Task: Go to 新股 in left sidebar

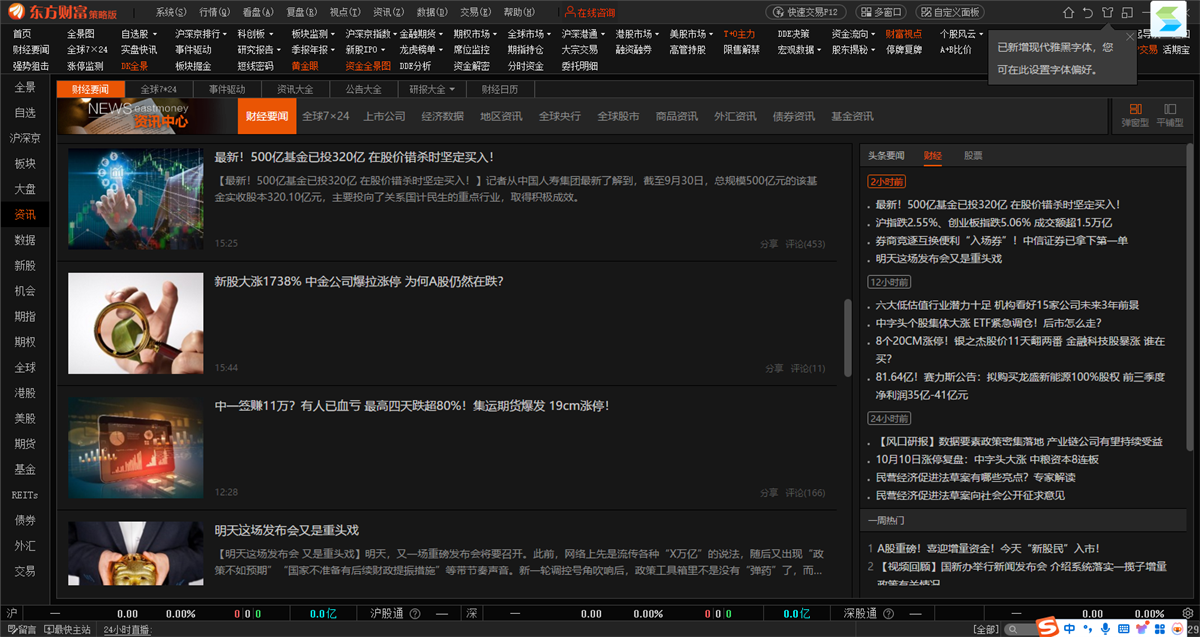Action: (25, 265)
